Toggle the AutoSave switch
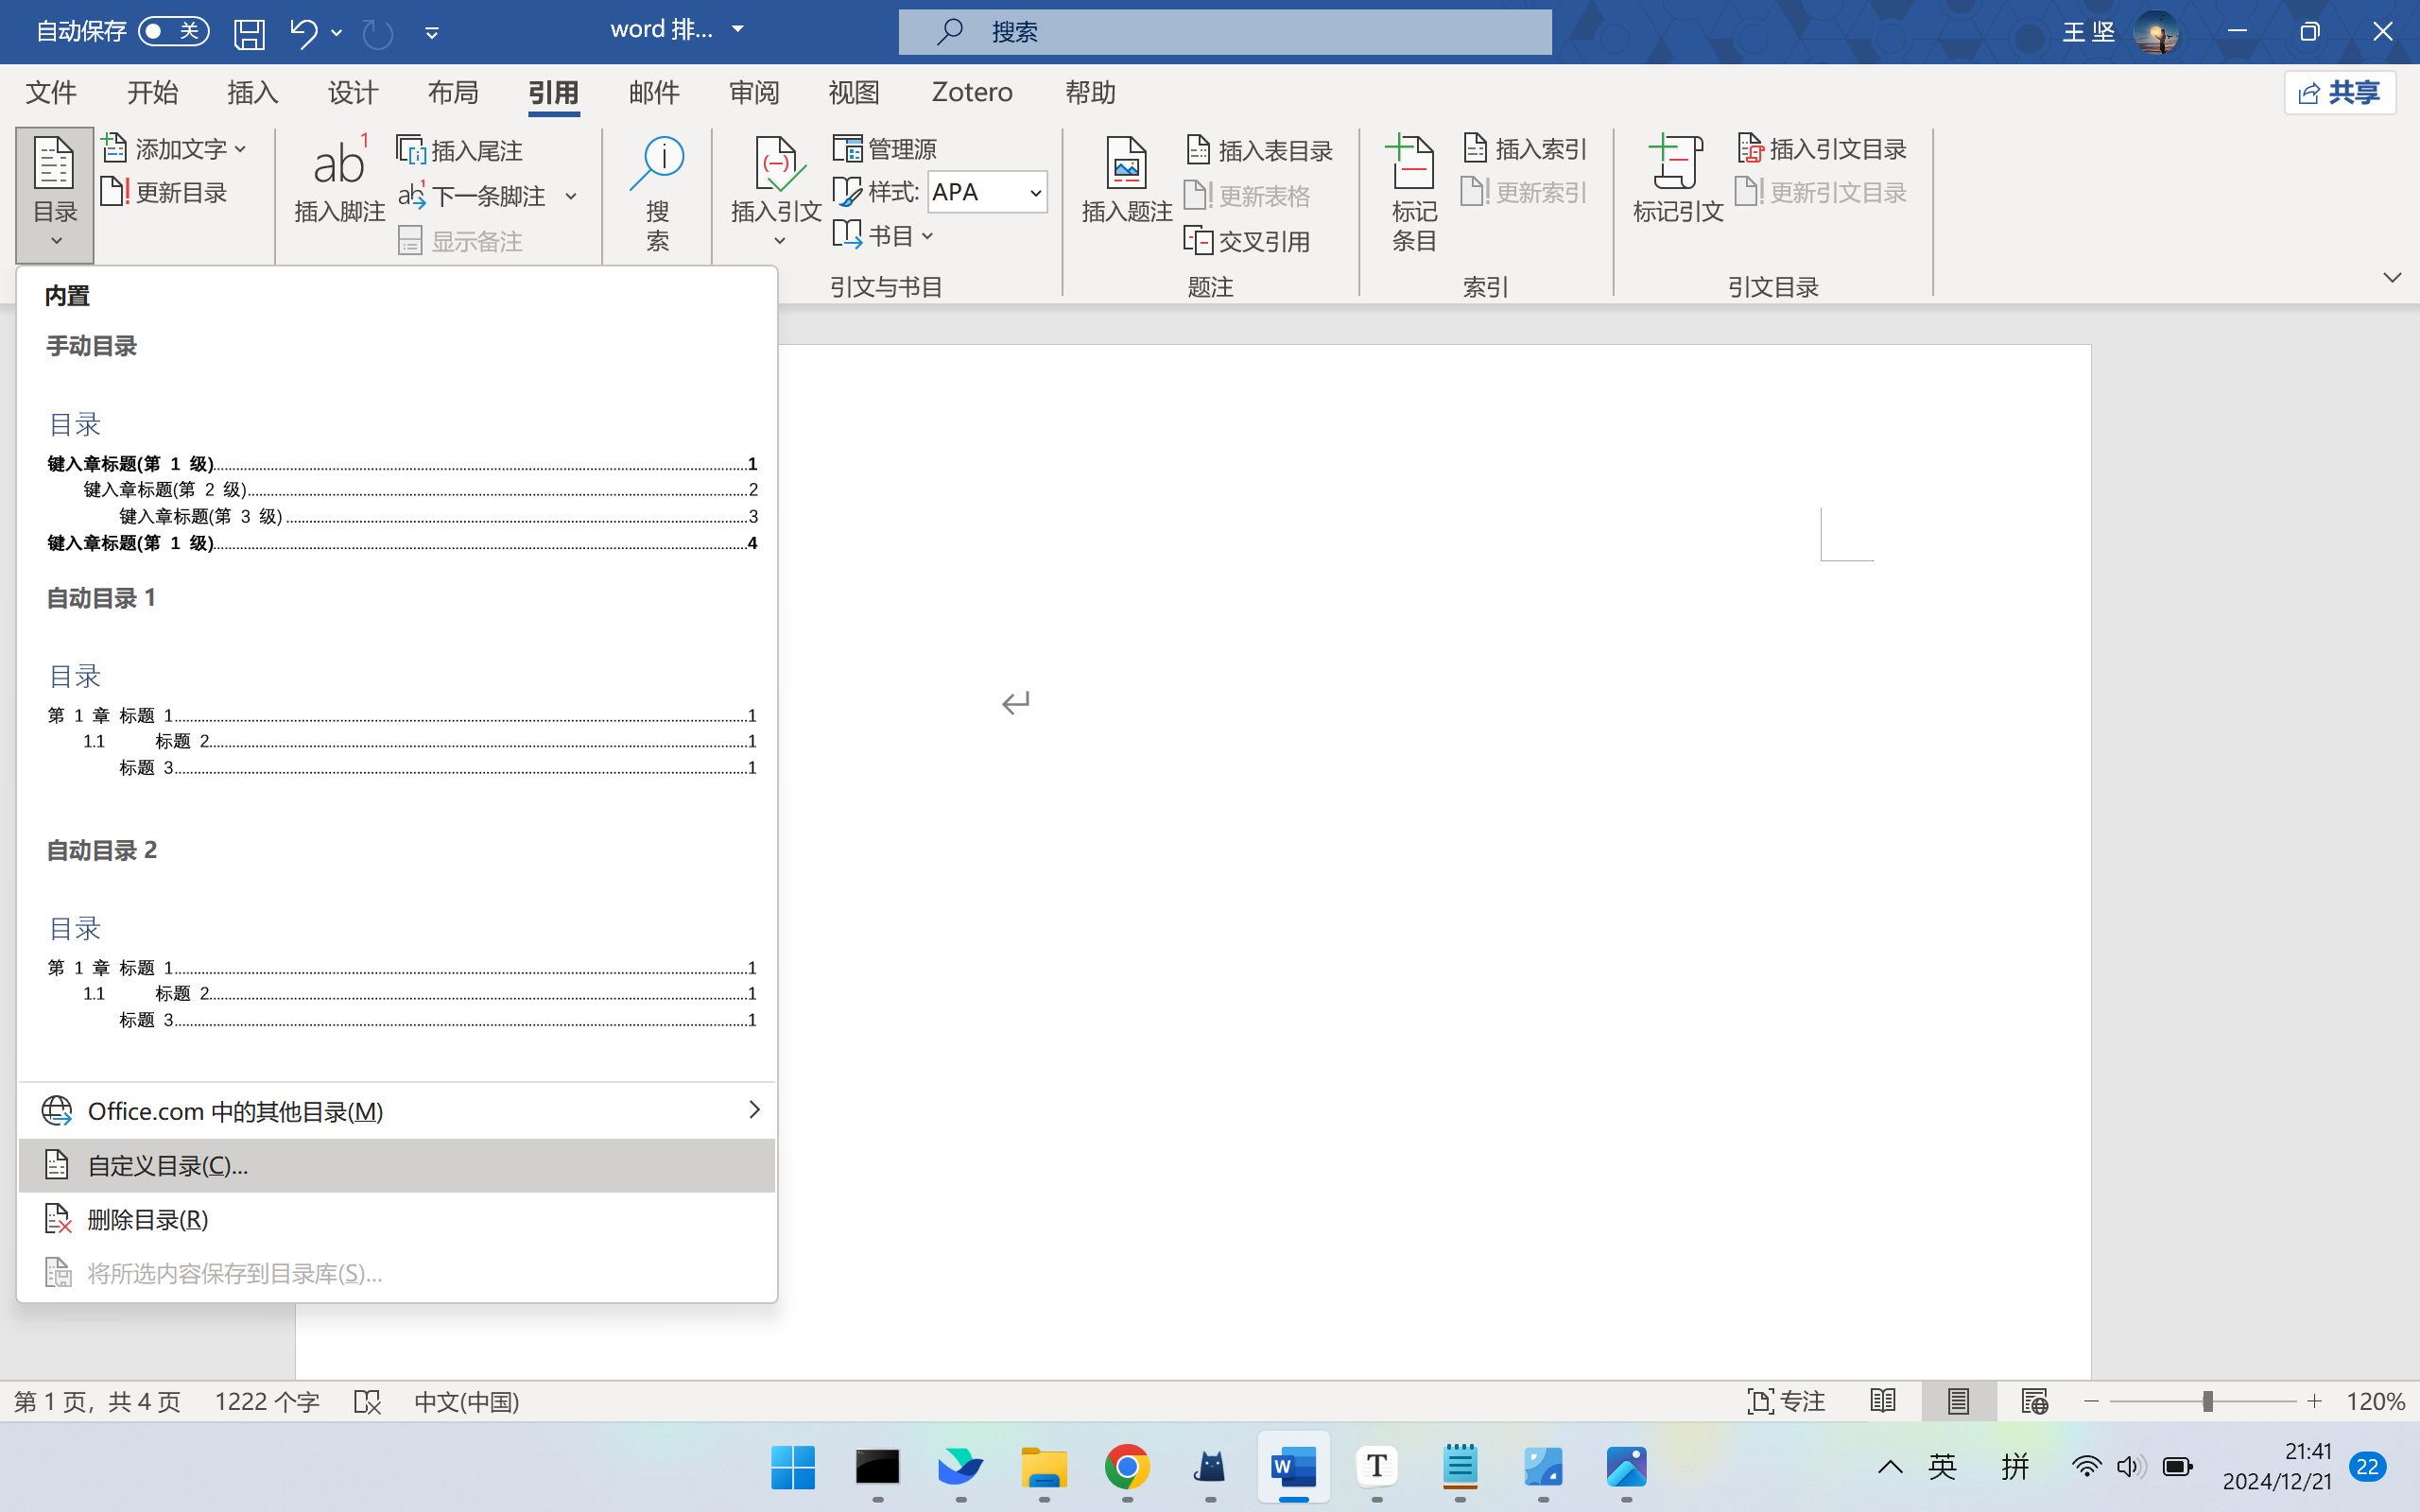 [172, 32]
